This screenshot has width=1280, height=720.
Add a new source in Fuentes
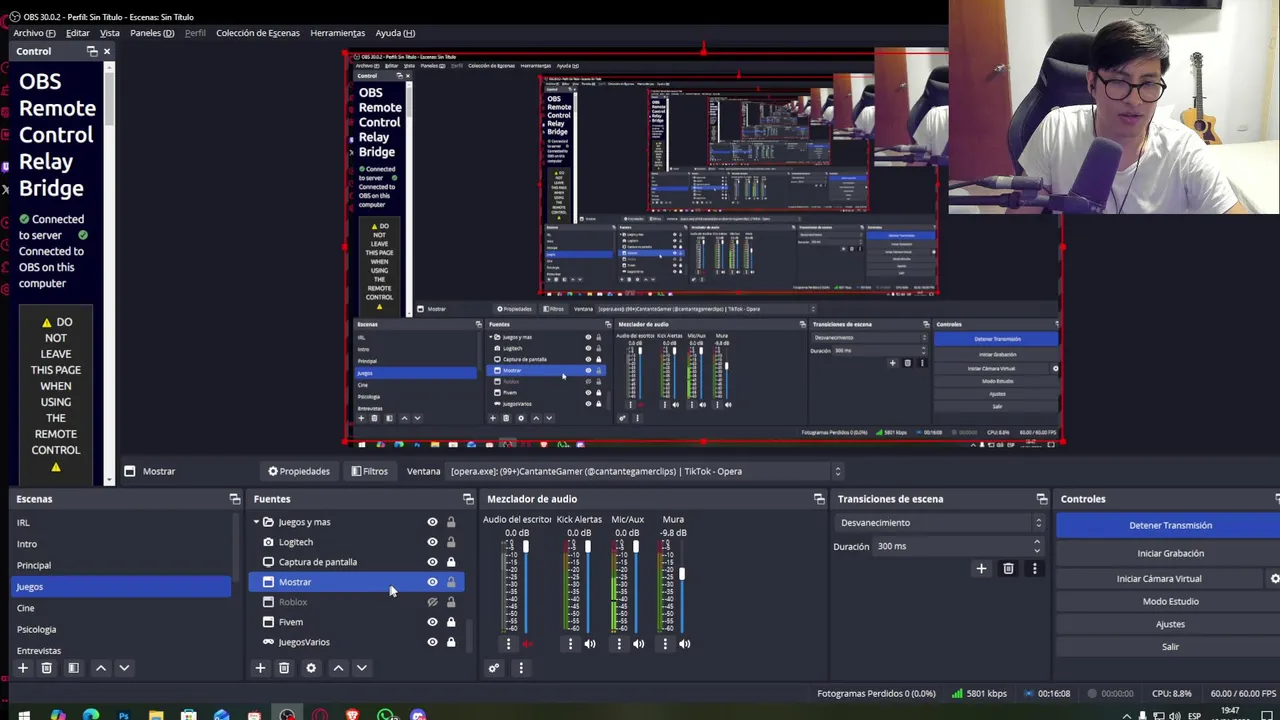click(260, 668)
